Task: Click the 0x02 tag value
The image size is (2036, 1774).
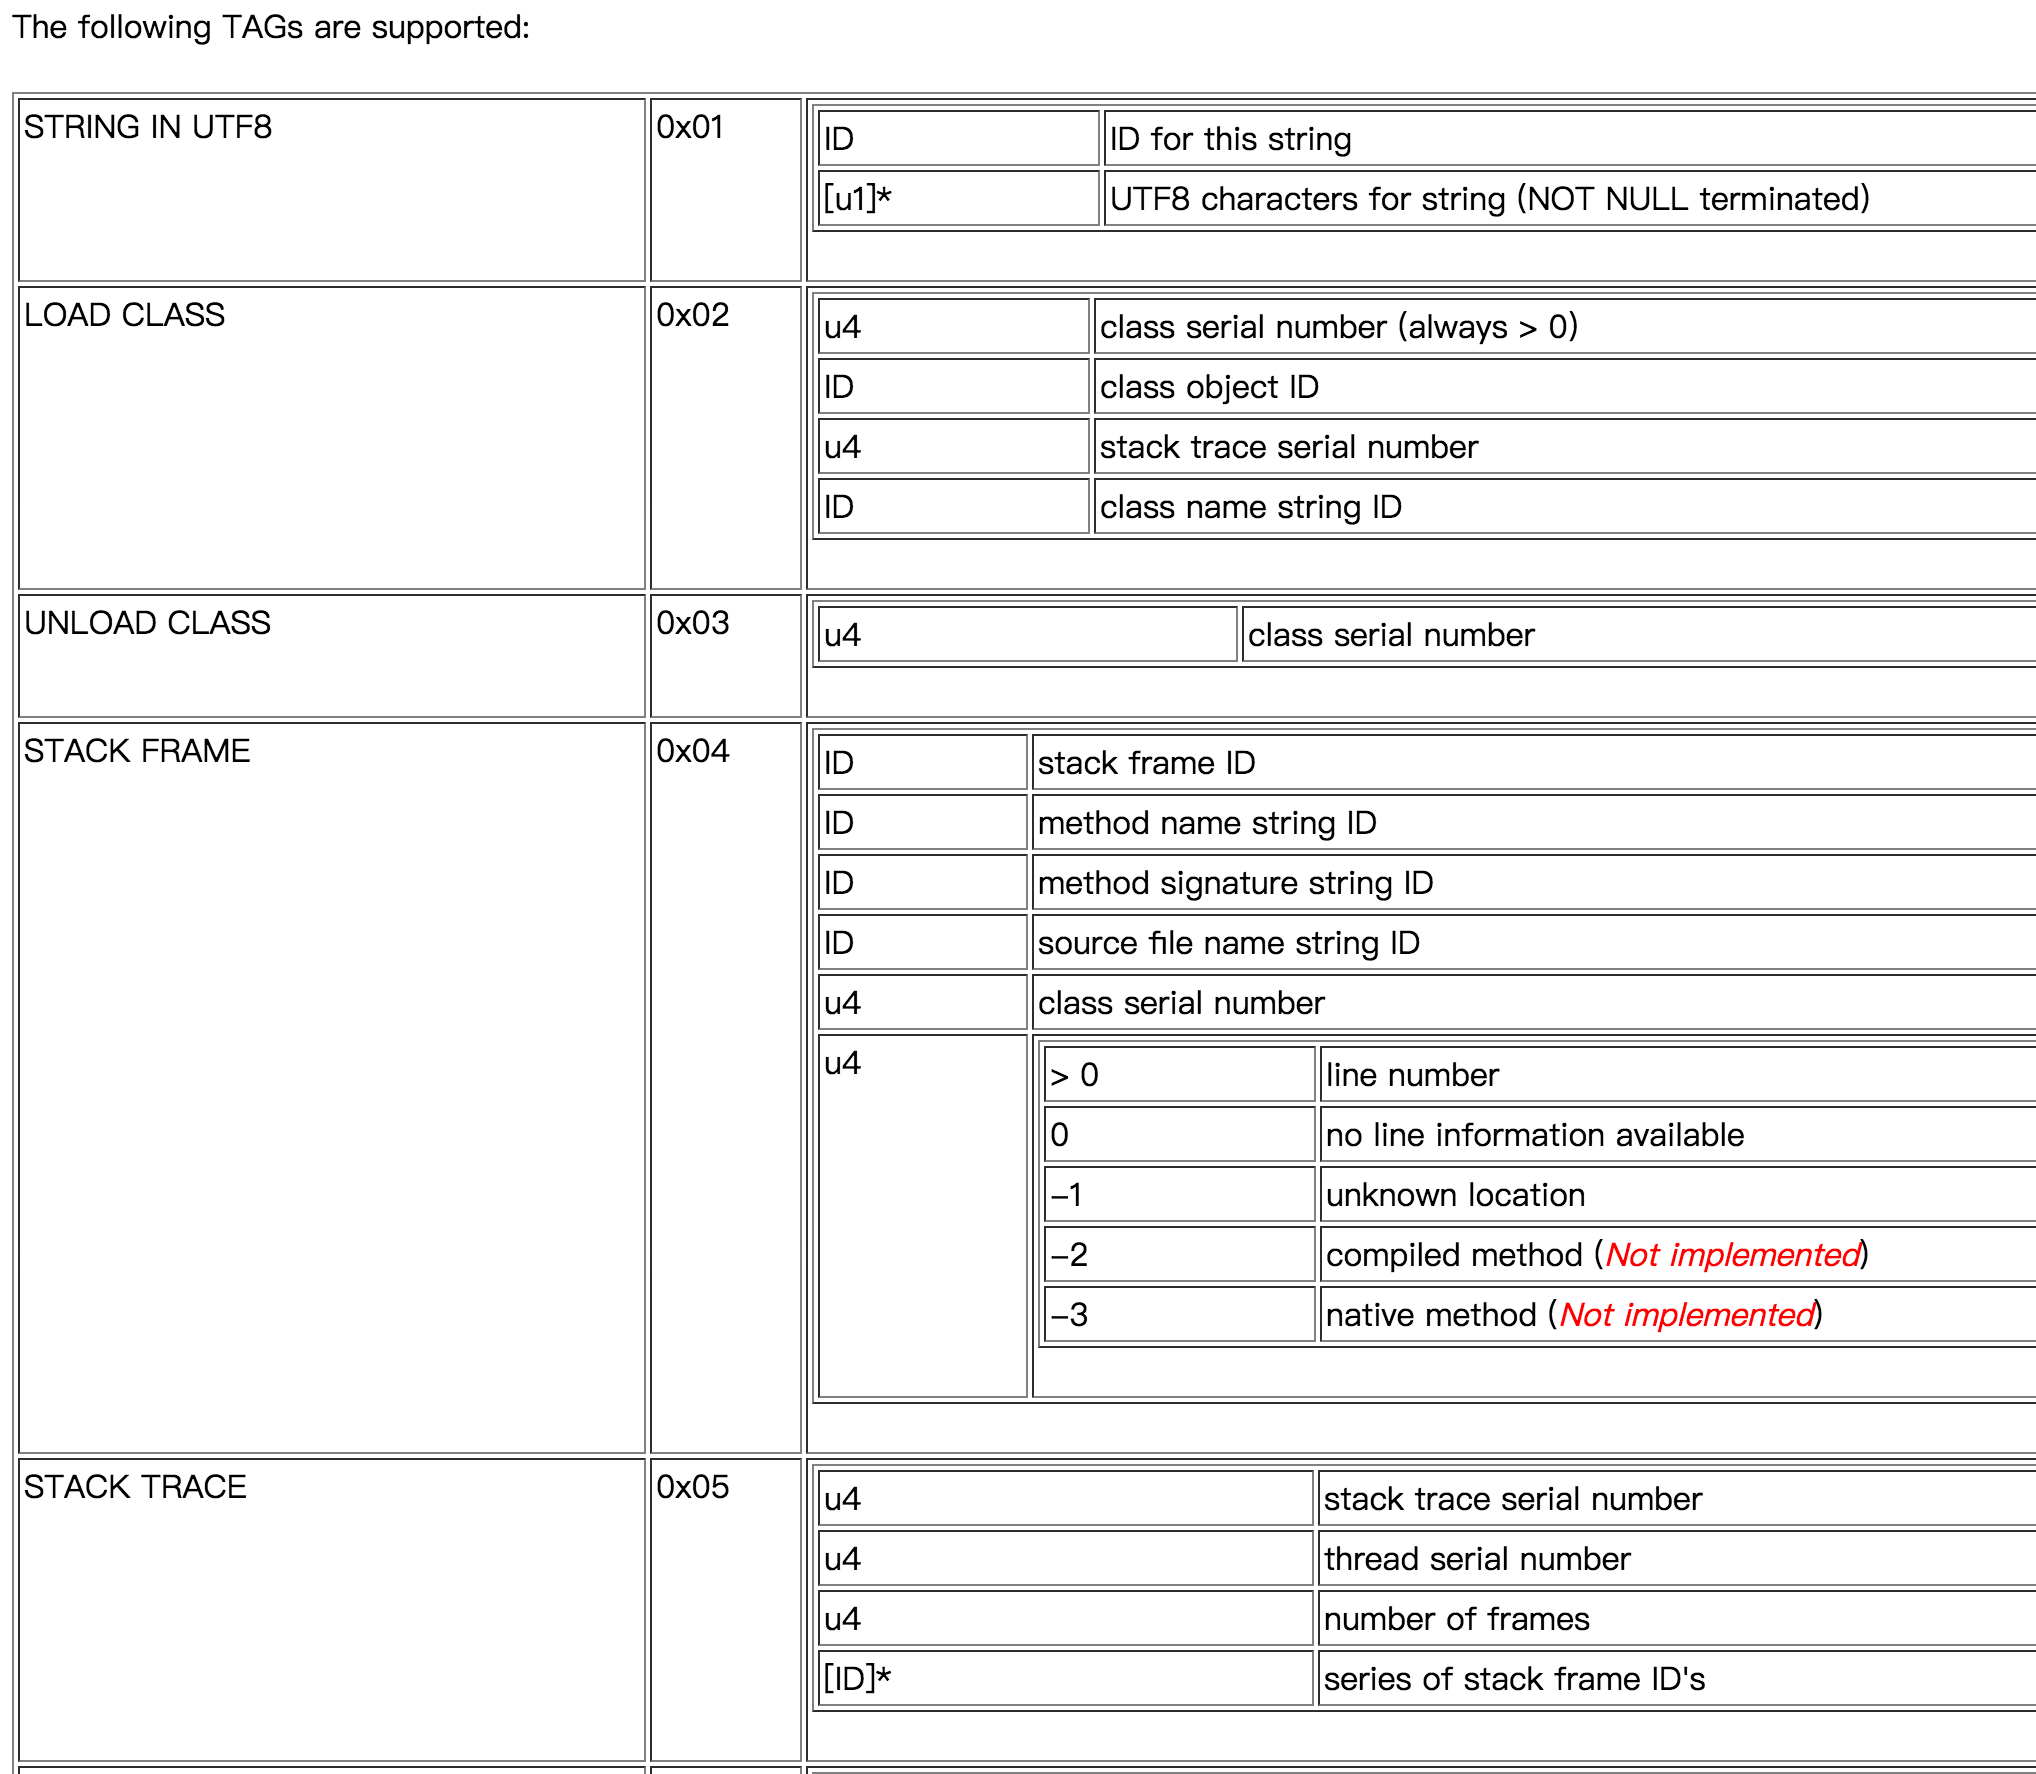Action: (692, 315)
